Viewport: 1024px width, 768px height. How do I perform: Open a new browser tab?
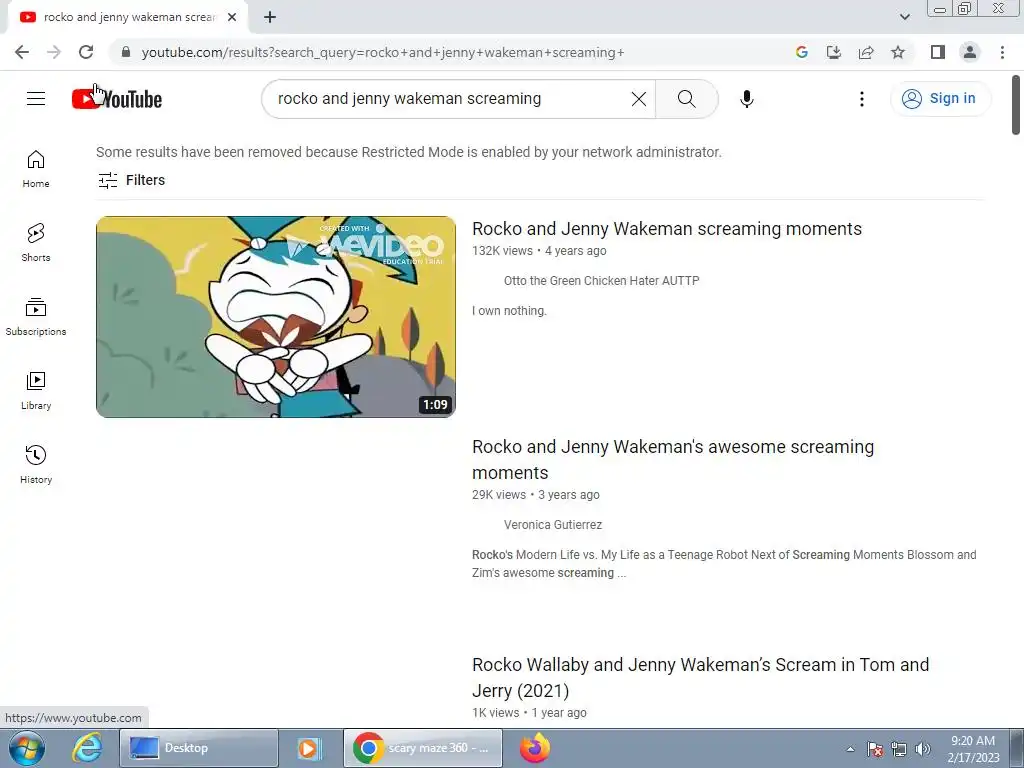click(270, 17)
